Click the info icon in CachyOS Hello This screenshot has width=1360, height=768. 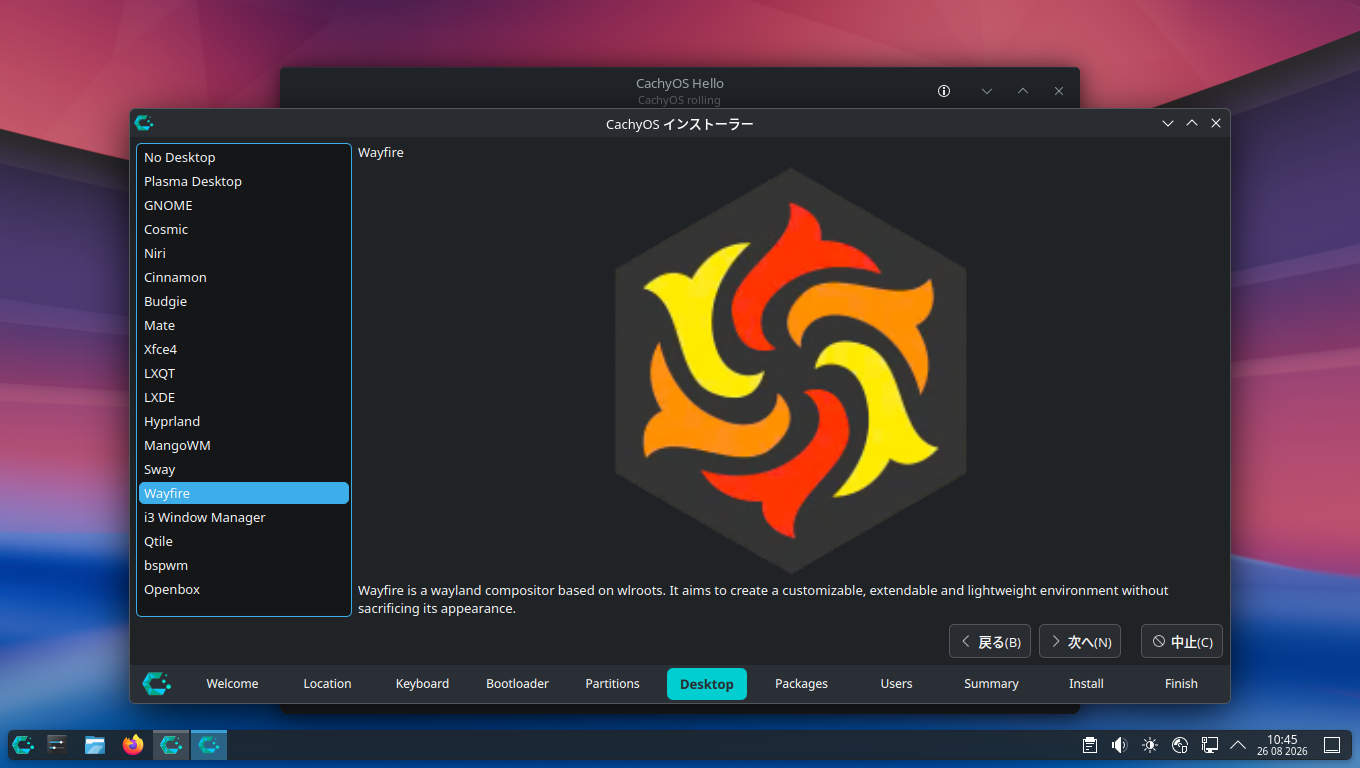coord(944,91)
